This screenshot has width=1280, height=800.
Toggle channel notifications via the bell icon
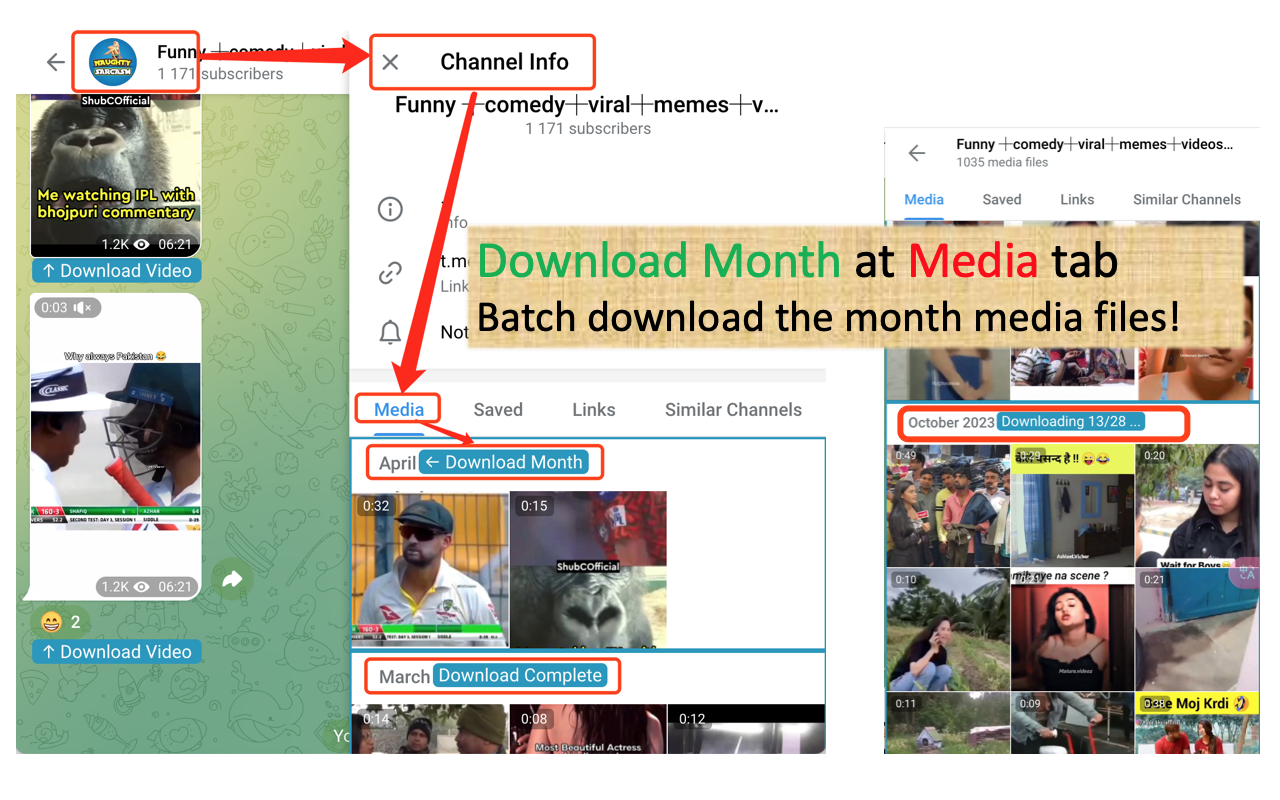[x=390, y=332]
